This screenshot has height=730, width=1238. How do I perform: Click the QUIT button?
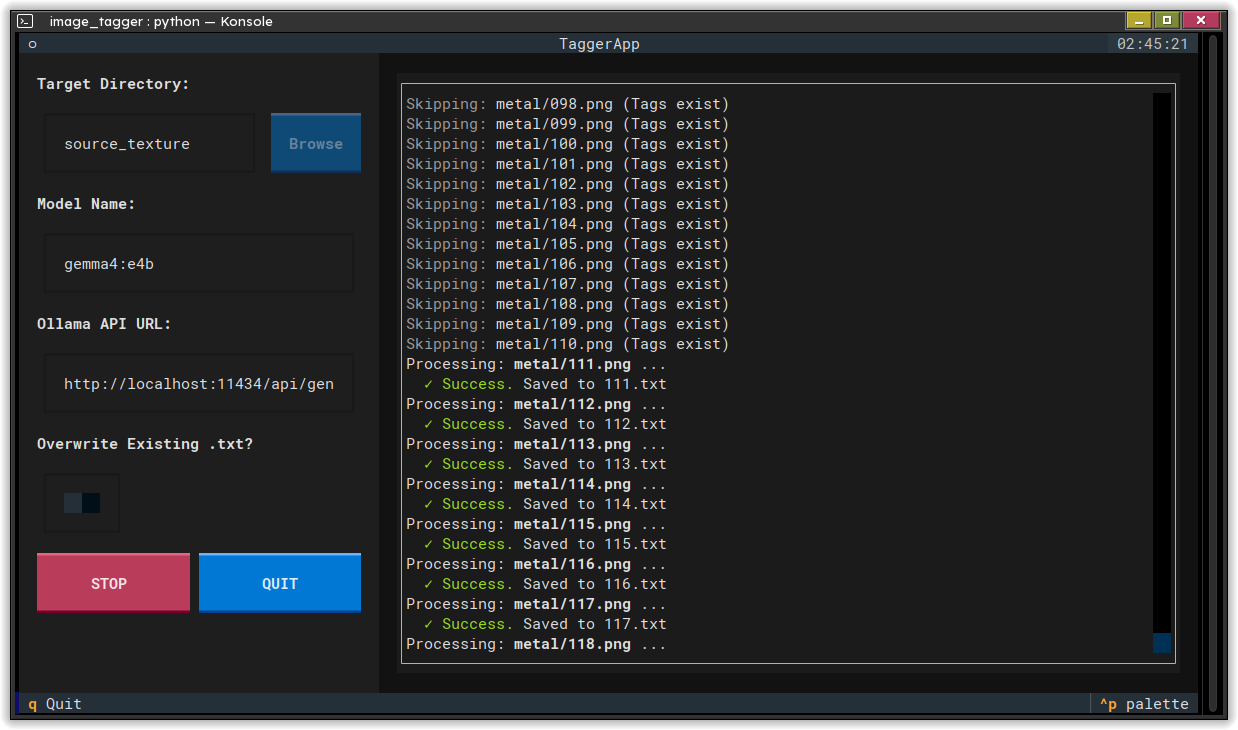pos(280,583)
